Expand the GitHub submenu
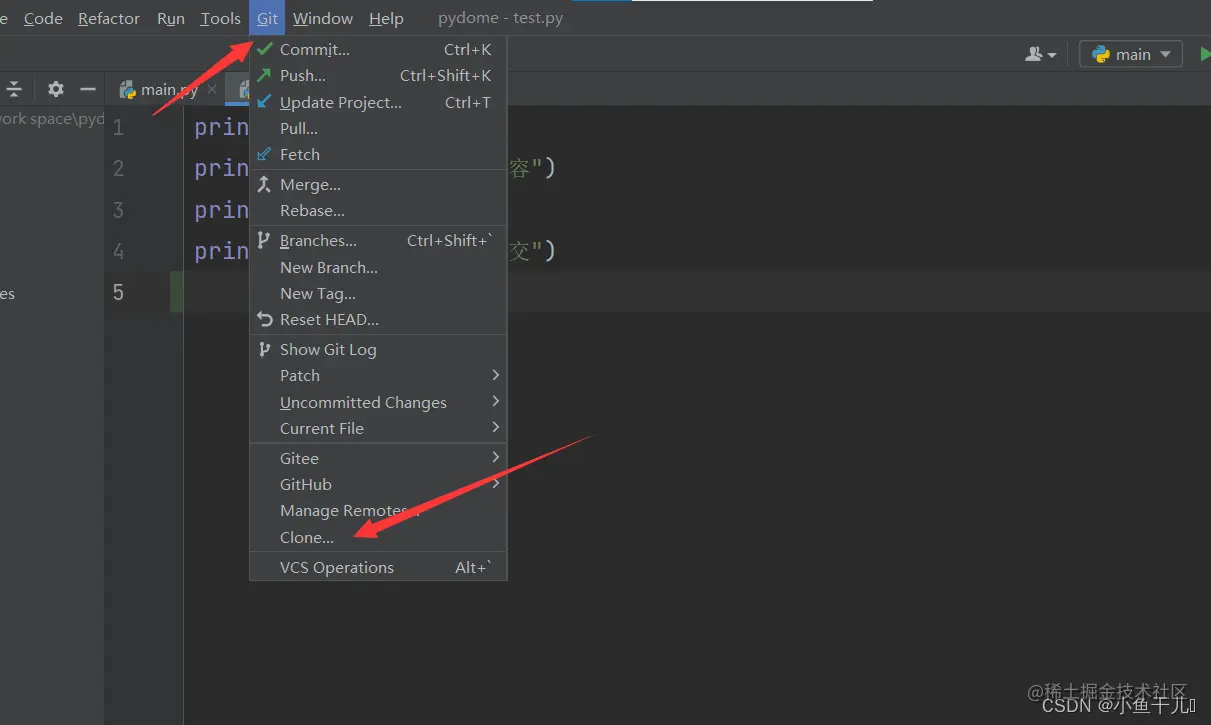Viewport: 1211px width, 725px height. pyautogui.click(x=378, y=484)
